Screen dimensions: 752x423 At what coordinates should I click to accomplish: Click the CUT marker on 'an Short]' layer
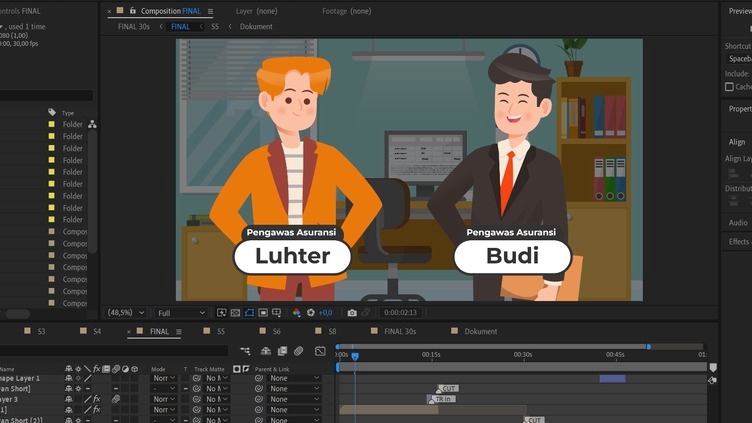click(448, 388)
